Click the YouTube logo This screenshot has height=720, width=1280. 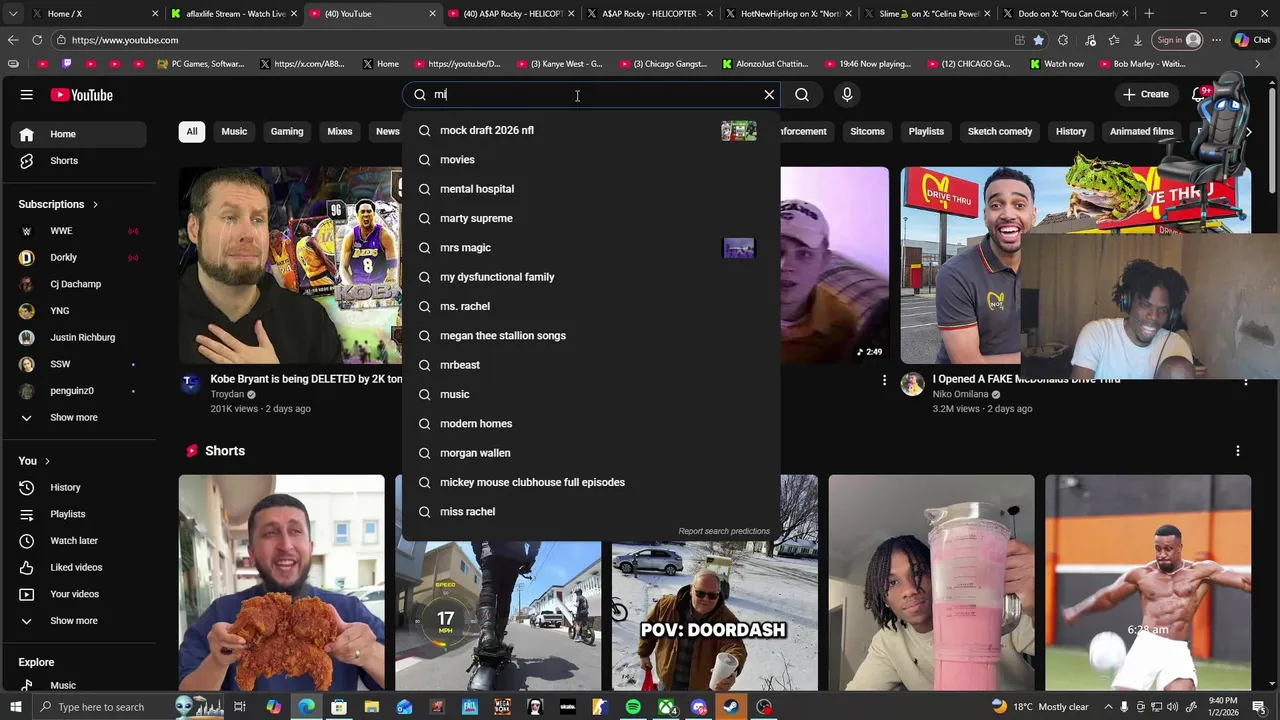coord(82,95)
